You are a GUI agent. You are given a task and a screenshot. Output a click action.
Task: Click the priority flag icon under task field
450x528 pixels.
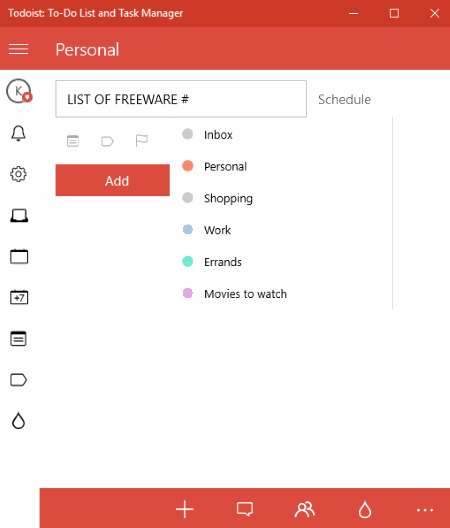pos(141,140)
